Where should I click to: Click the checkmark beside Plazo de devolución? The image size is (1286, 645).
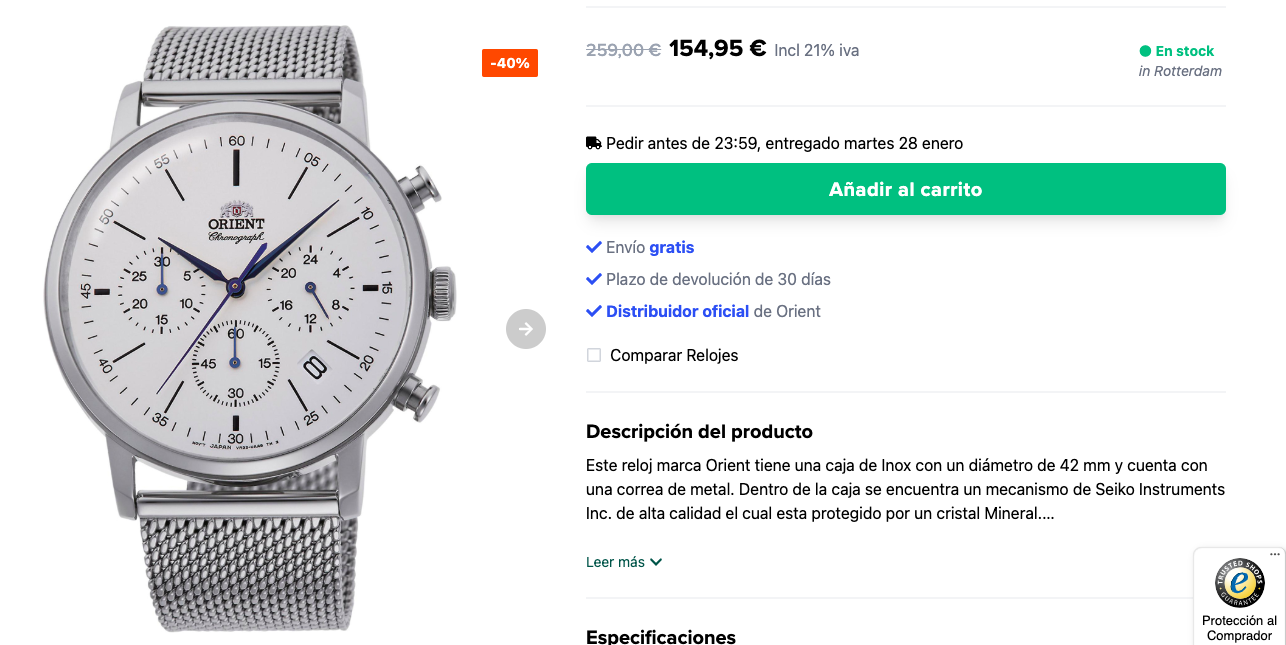tap(594, 279)
